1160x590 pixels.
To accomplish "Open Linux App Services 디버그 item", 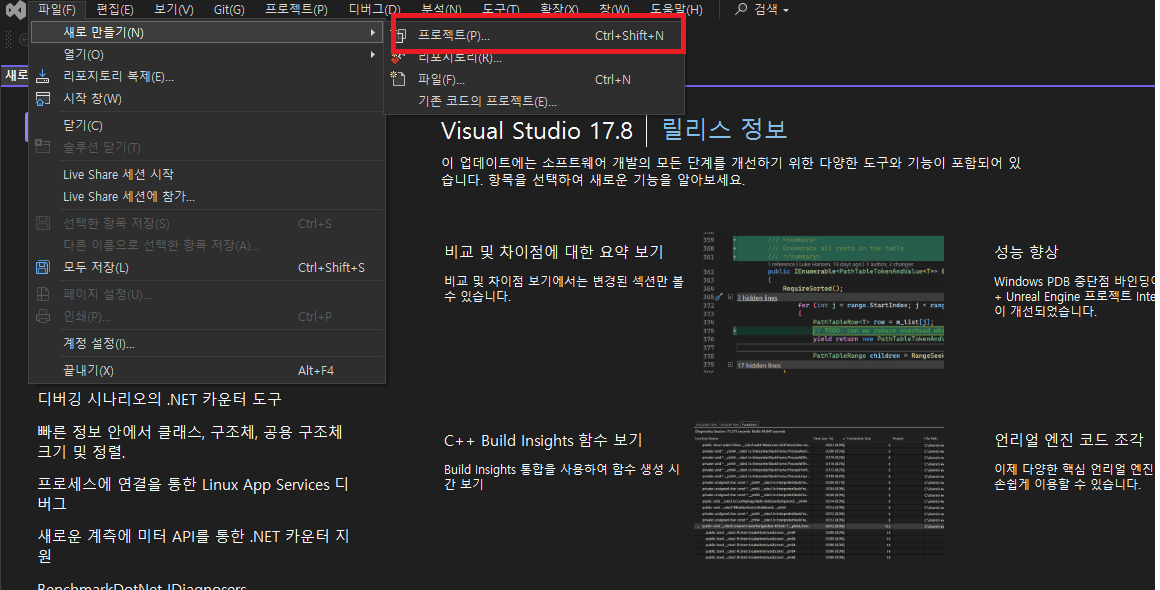I will point(193,494).
